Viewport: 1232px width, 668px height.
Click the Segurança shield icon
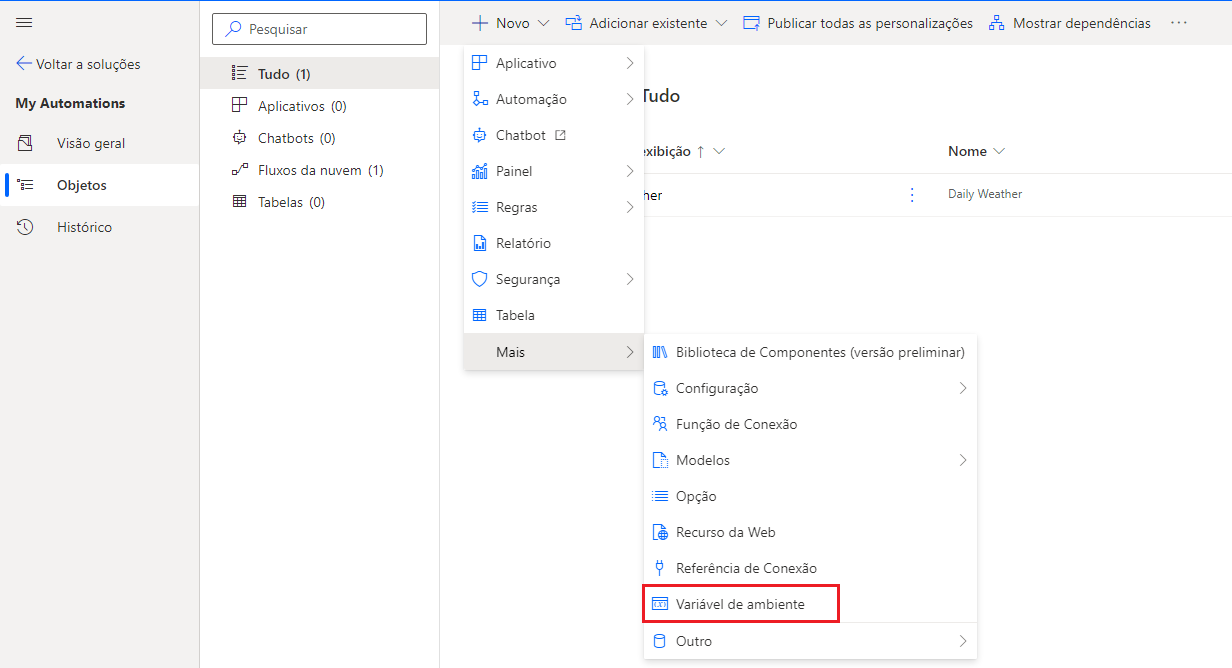pos(480,278)
